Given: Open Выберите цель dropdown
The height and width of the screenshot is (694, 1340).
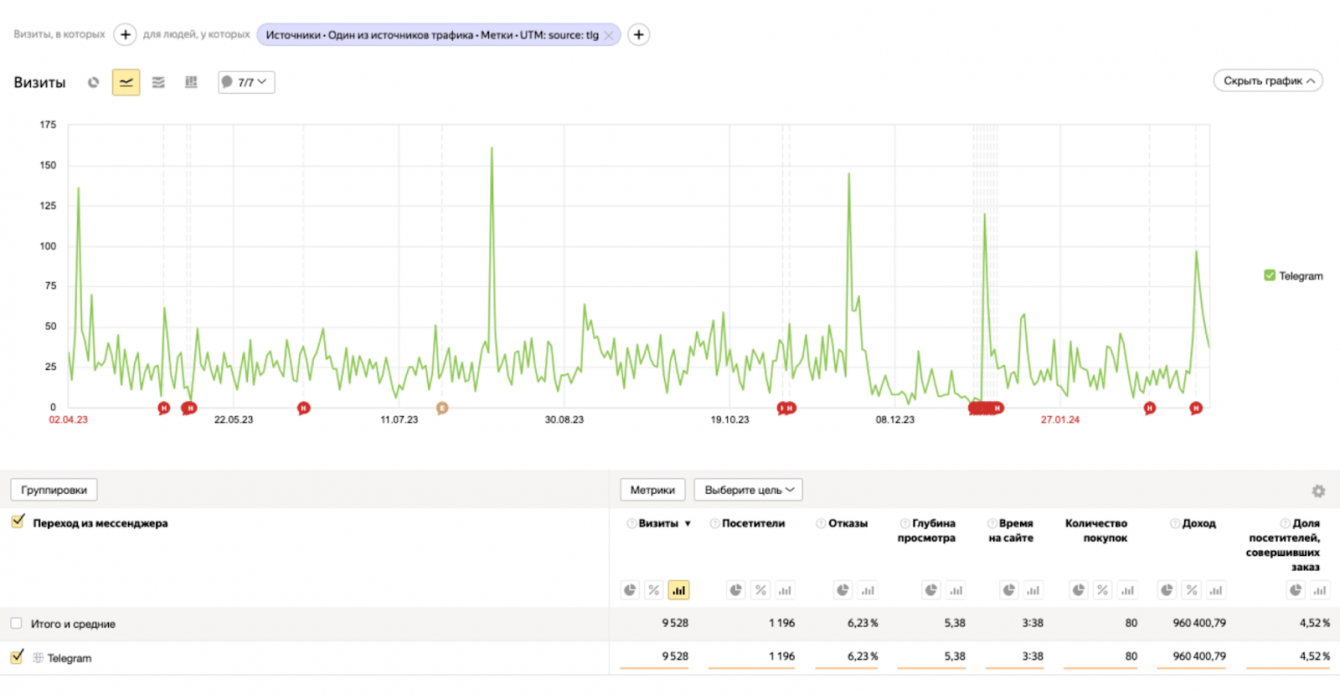Looking at the screenshot, I should tap(748, 490).
